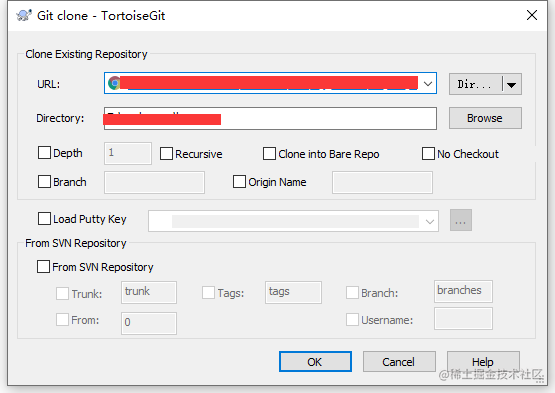Select the Branch checkbox under Depth
Viewport: 555px width, 393px height.
44,182
